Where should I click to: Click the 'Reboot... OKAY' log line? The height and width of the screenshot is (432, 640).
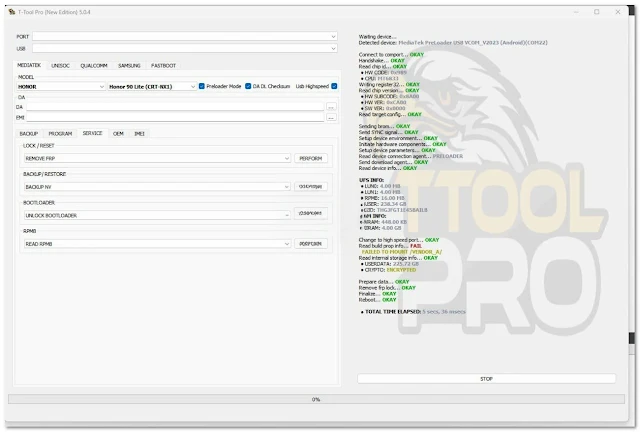pos(378,300)
